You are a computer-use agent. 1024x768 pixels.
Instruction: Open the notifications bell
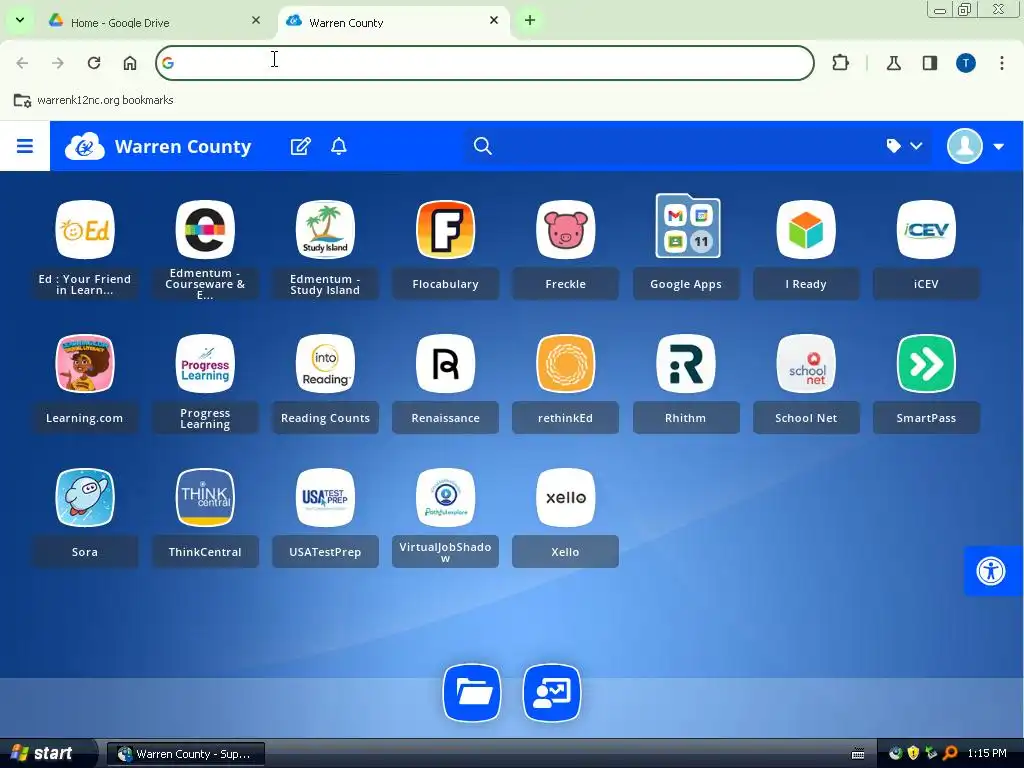pyautogui.click(x=339, y=146)
